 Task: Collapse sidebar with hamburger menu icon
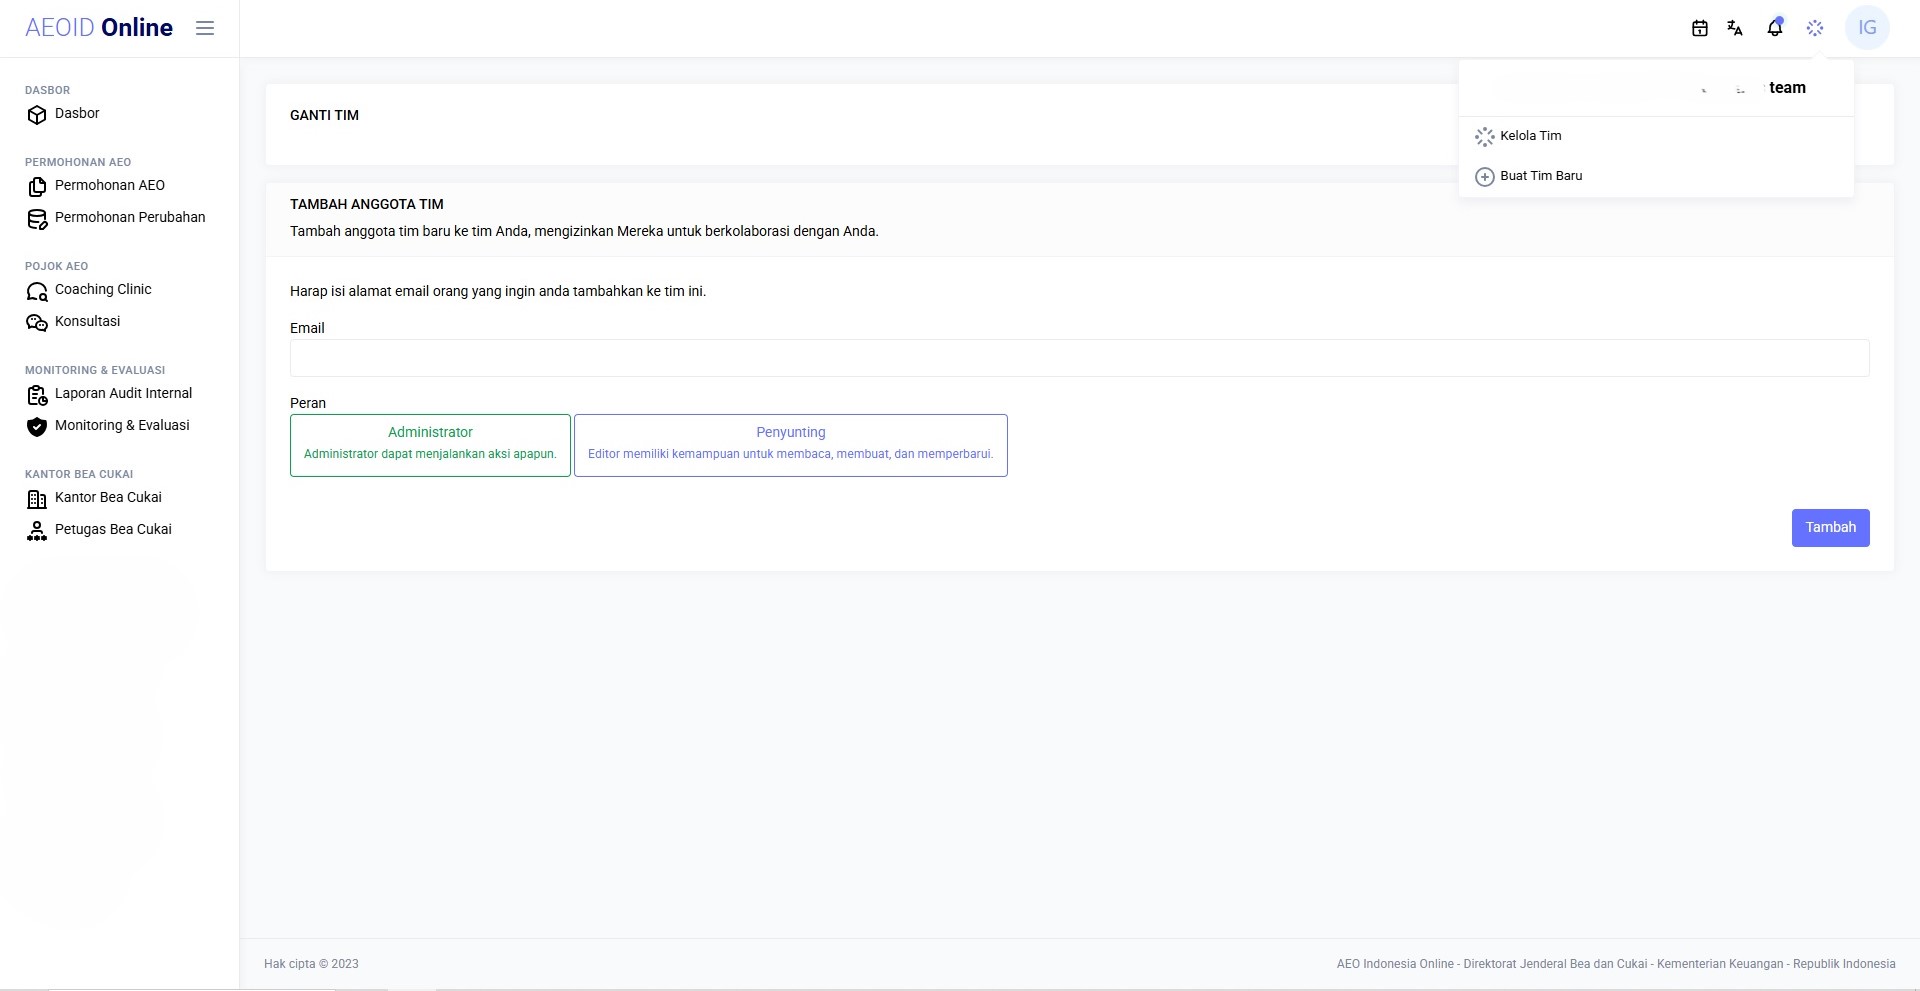click(x=205, y=28)
